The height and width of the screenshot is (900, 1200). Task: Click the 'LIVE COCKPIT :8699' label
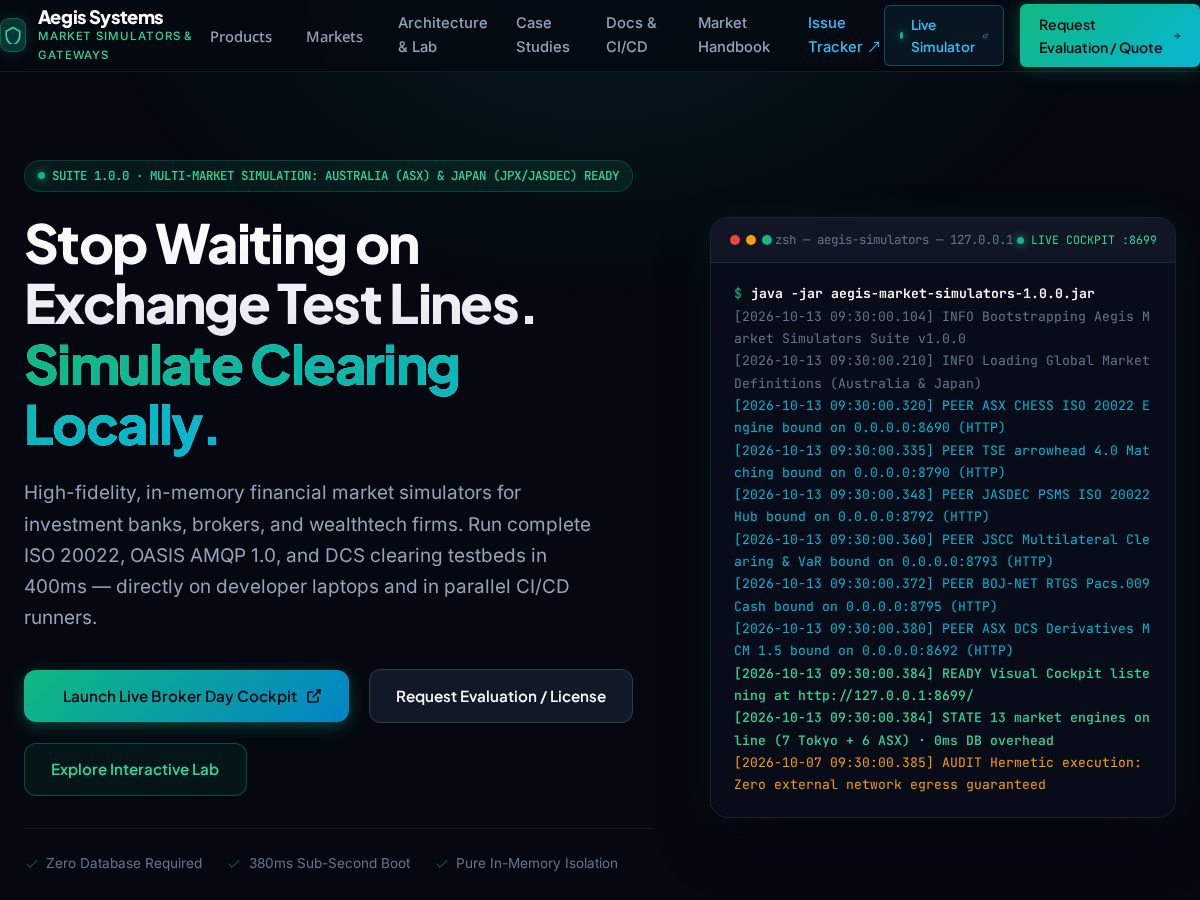(1094, 240)
